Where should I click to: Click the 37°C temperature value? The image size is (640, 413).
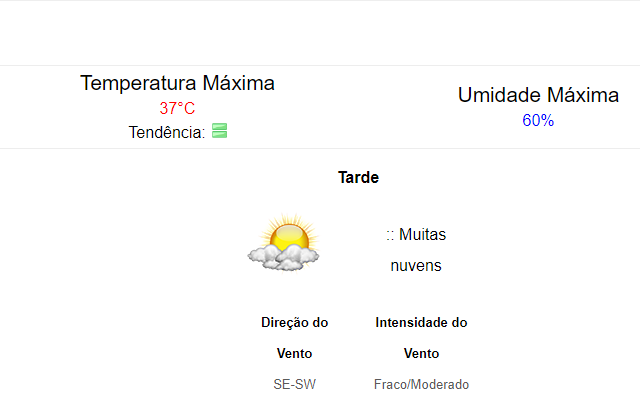pos(177,109)
